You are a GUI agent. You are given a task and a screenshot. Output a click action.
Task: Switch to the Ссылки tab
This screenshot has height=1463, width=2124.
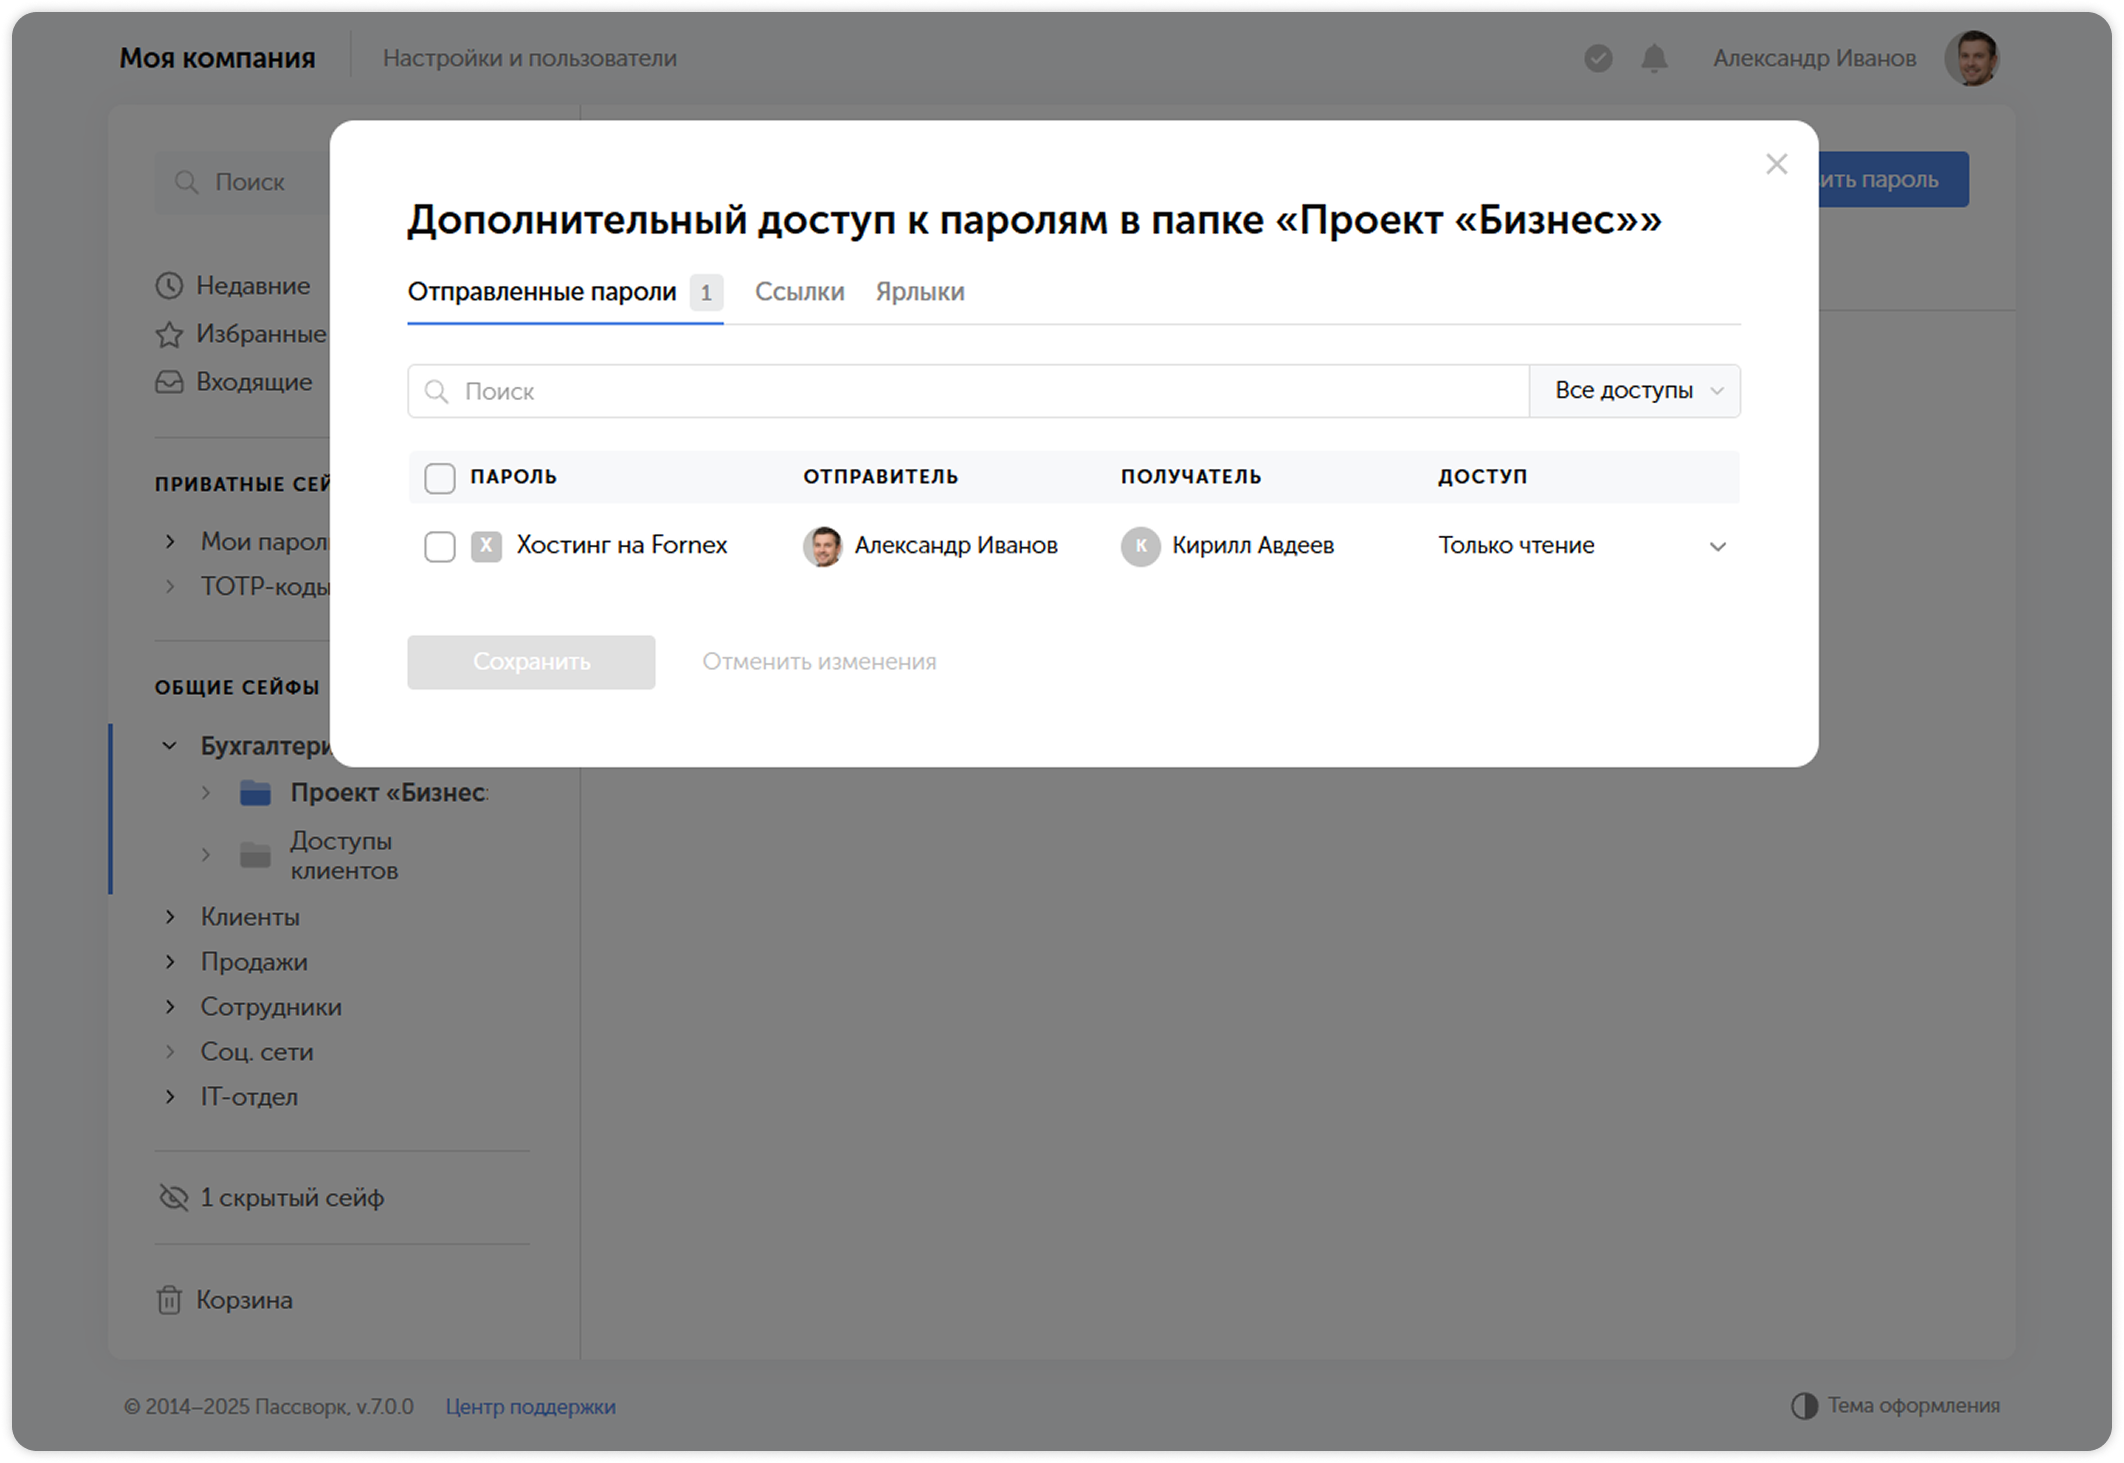(799, 292)
